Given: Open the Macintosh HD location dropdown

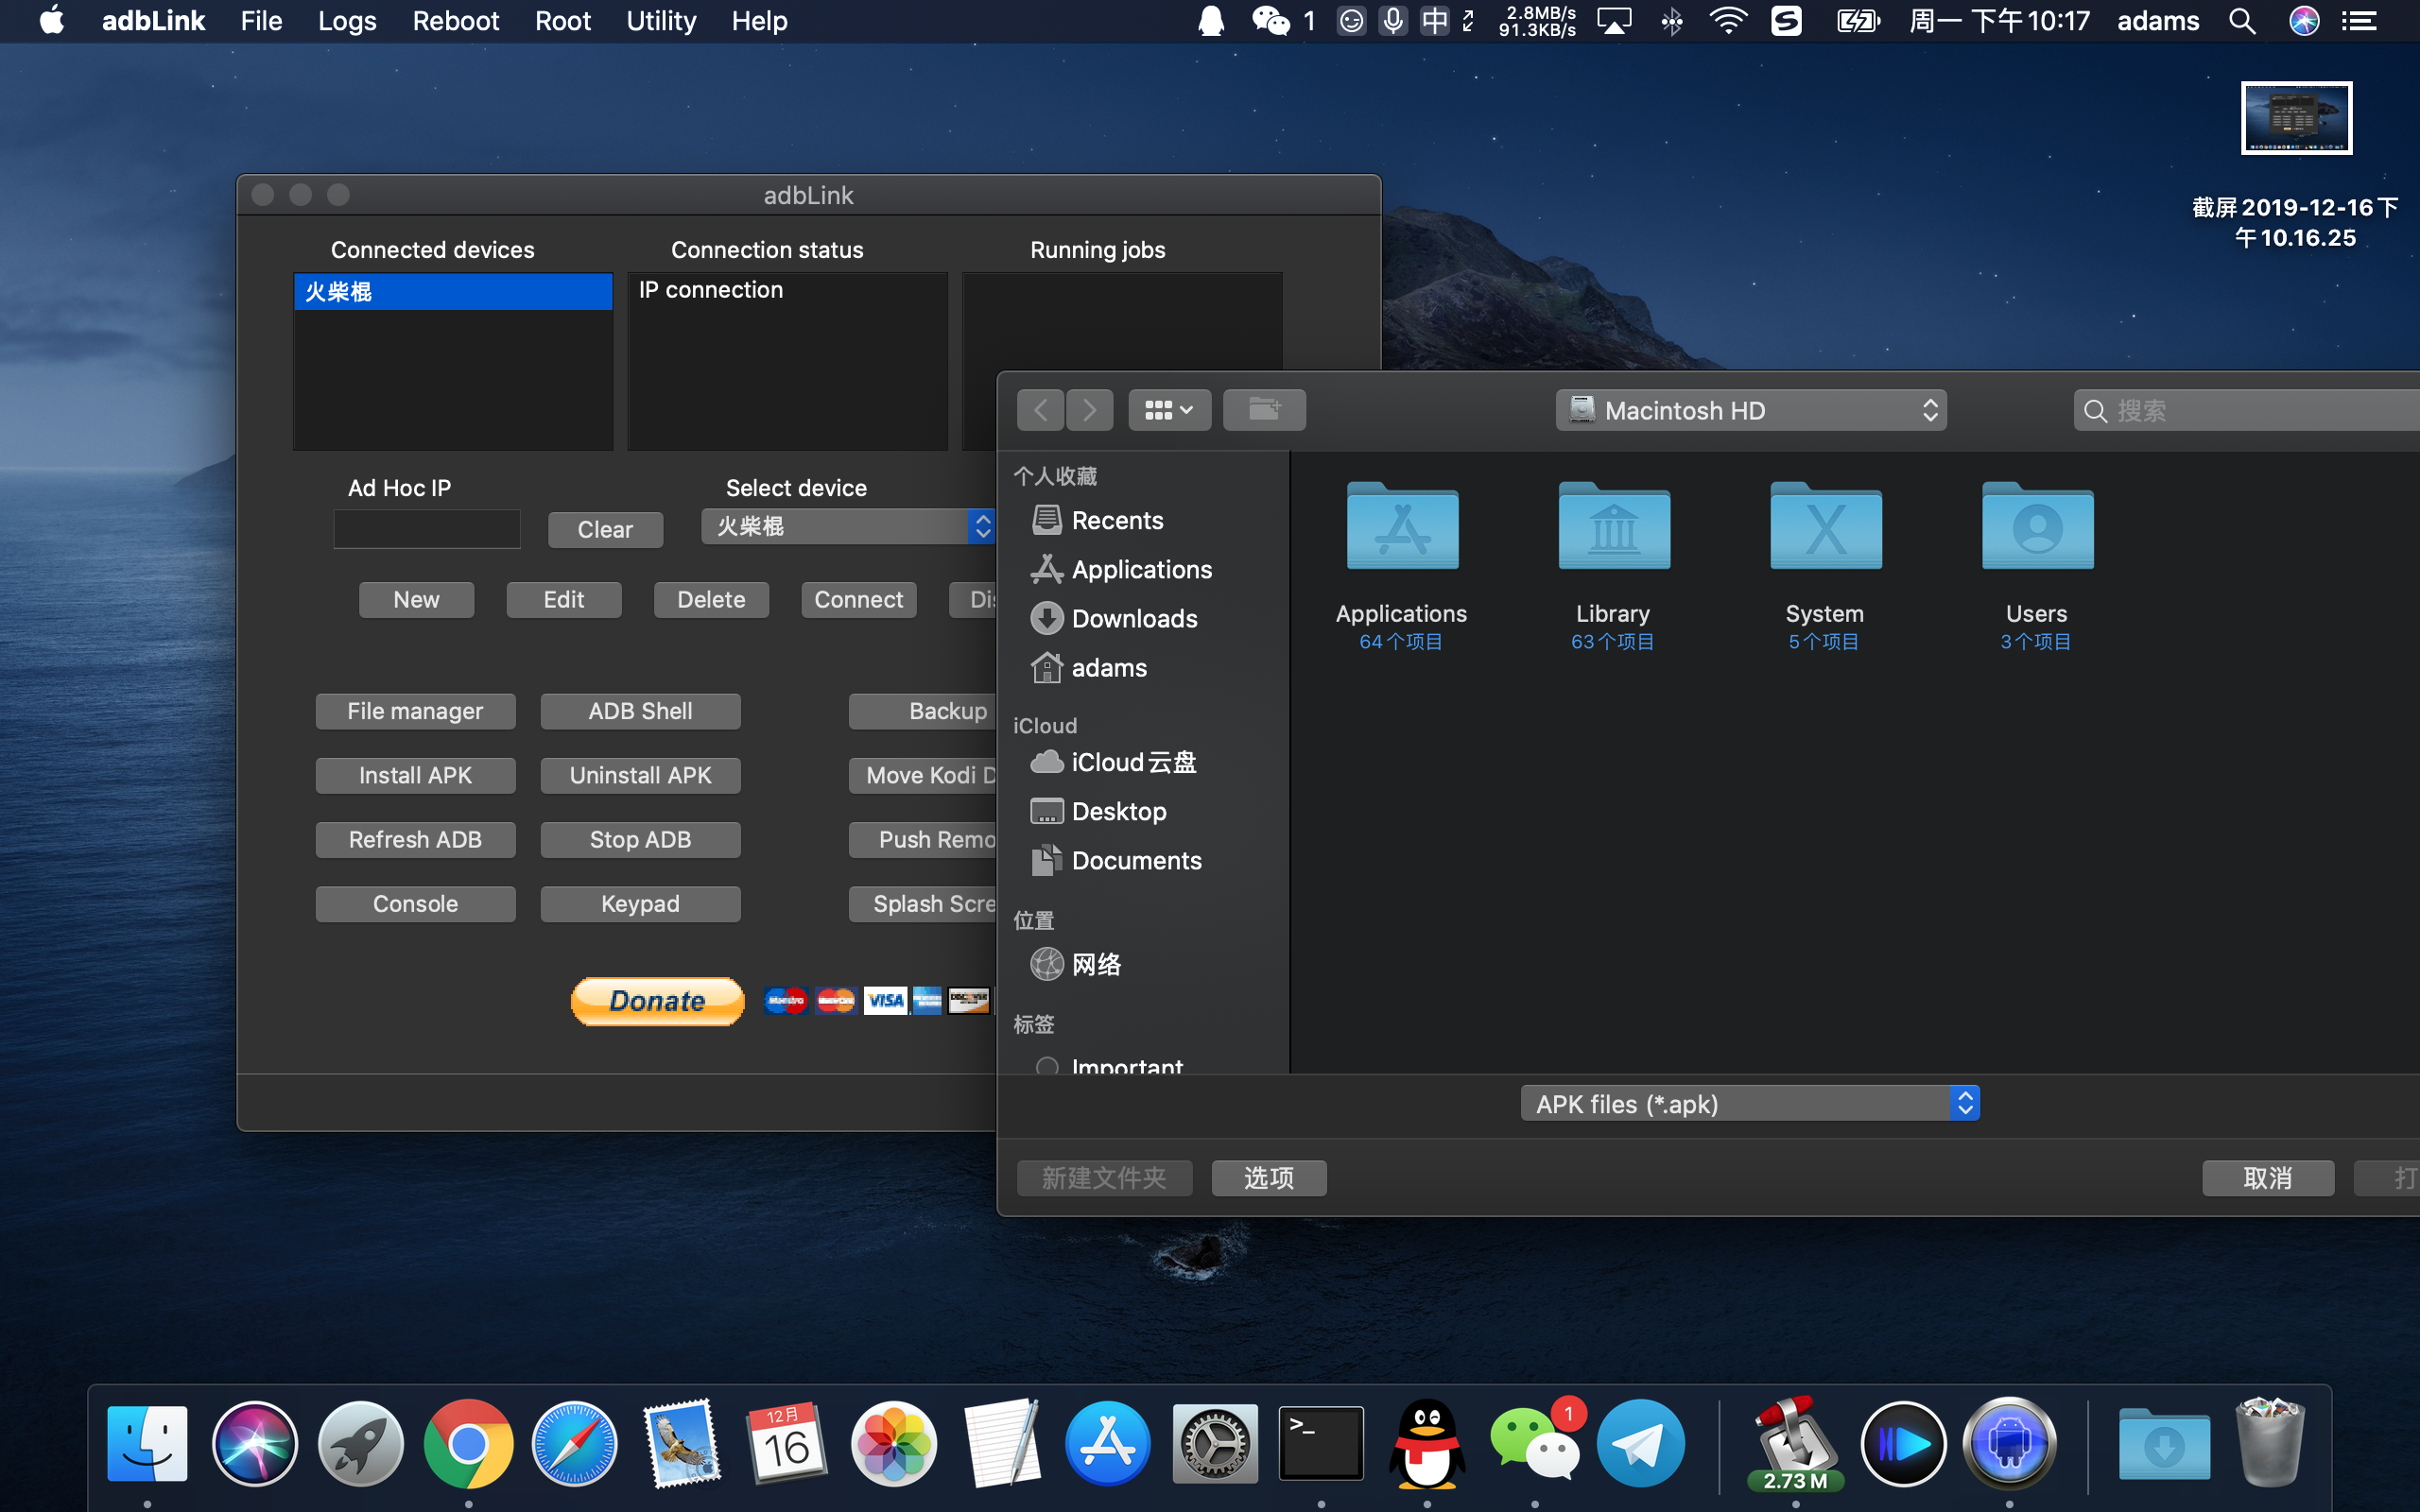Looking at the screenshot, I should [x=1750, y=410].
